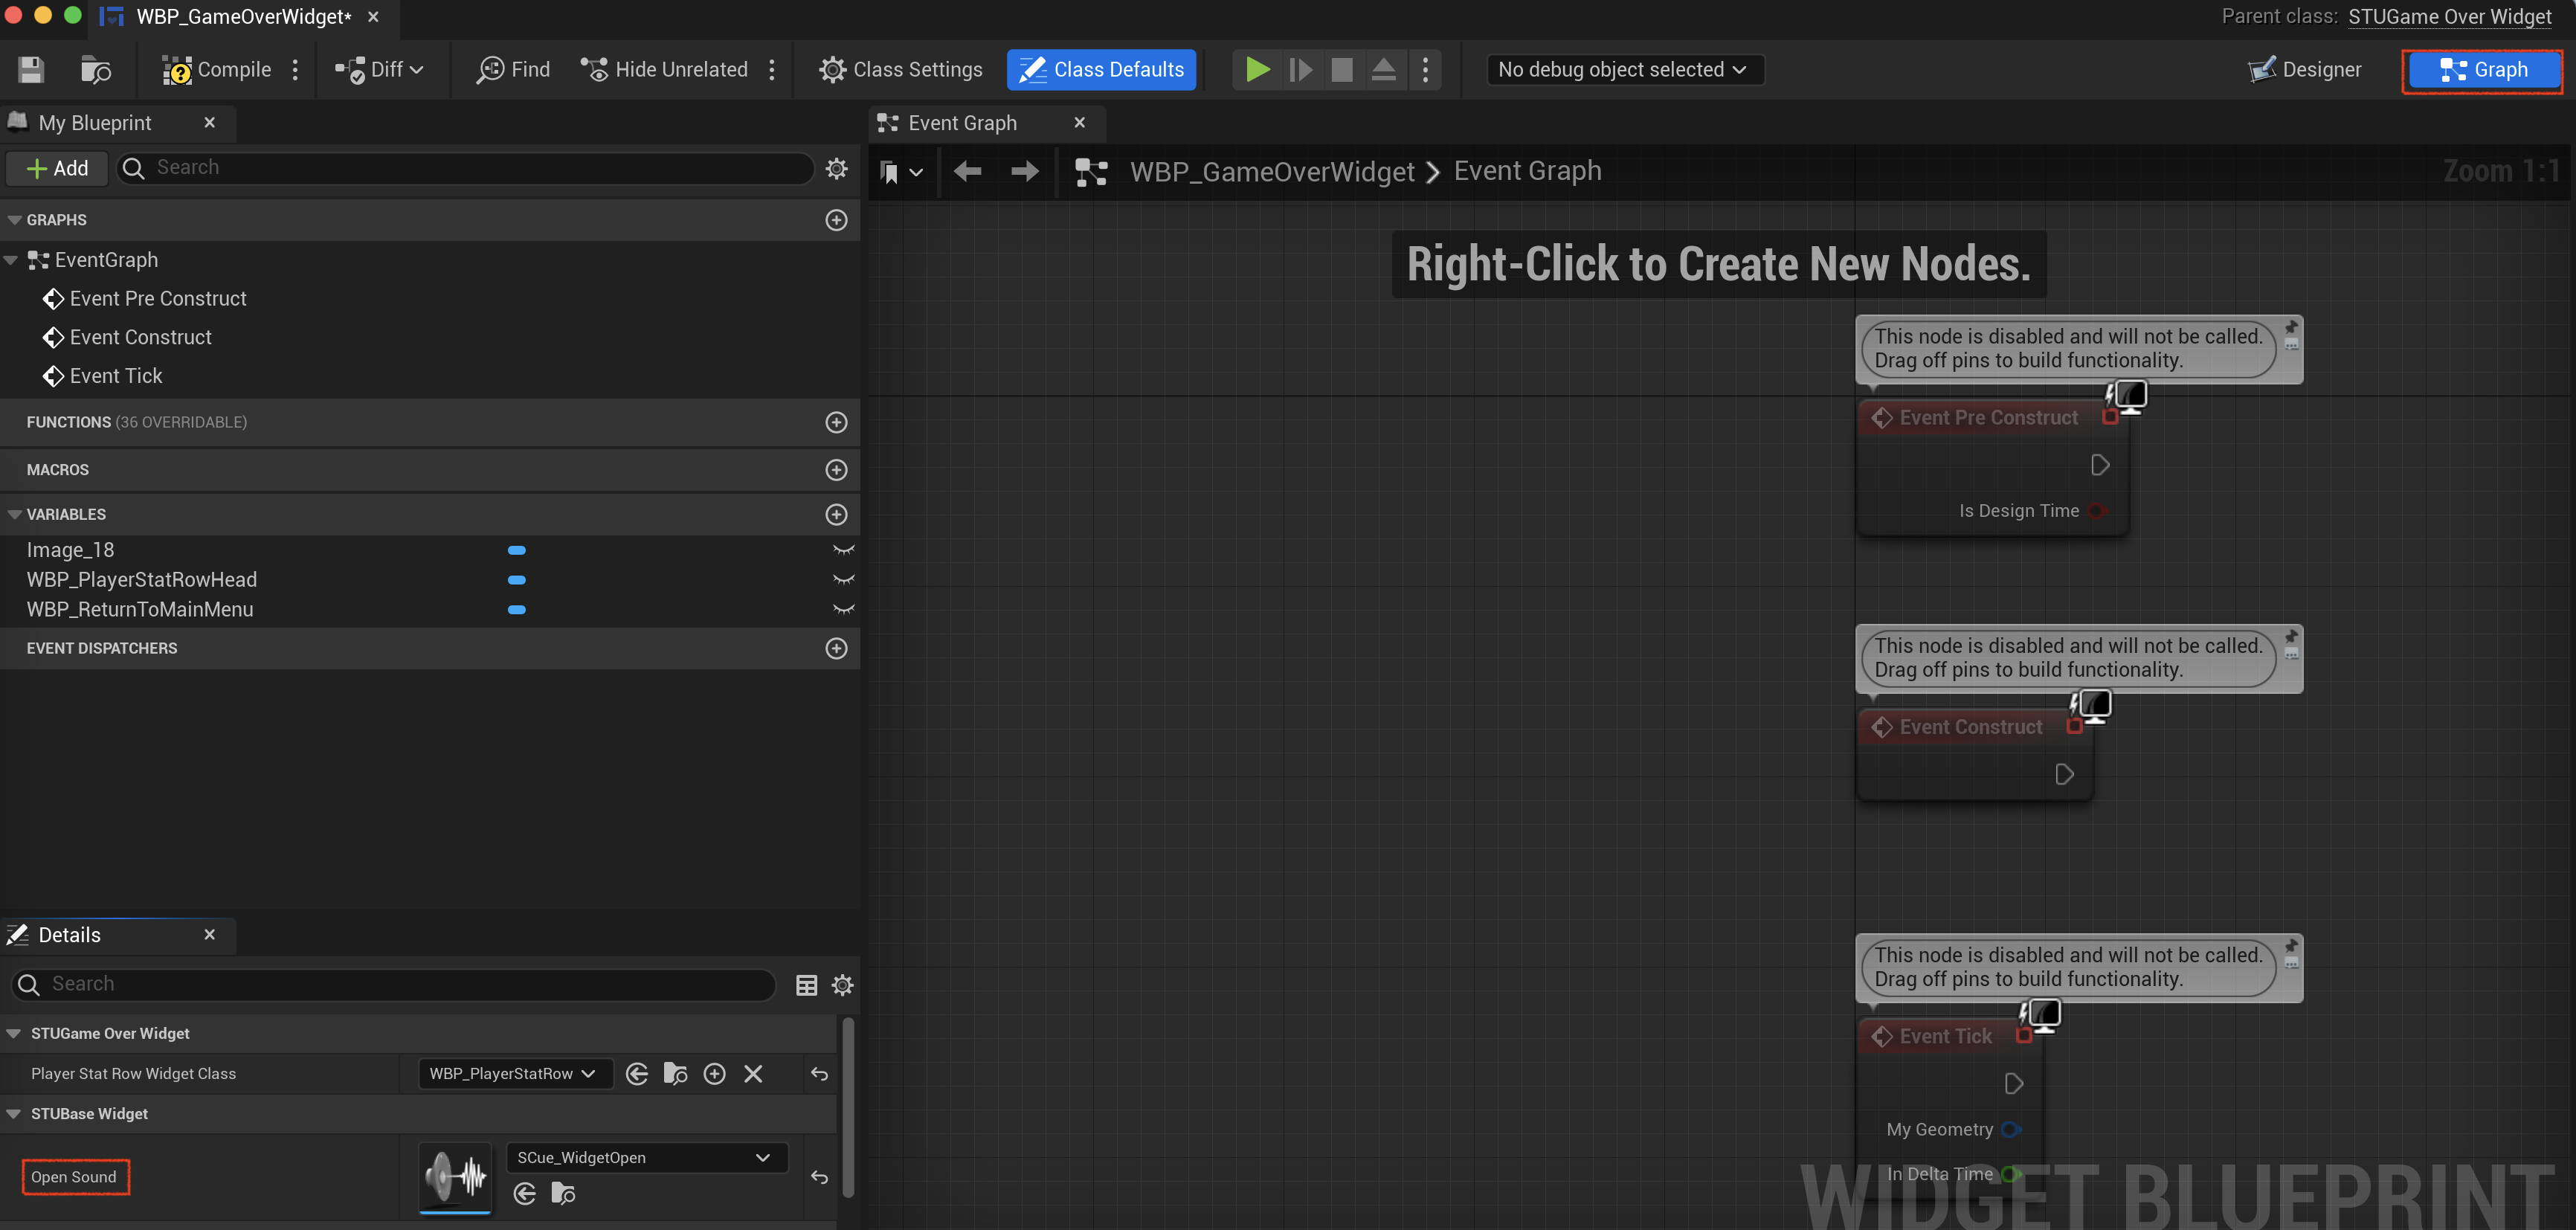Collapse the GRAPHS section
The width and height of the screenshot is (2576, 1230).
(x=14, y=220)
